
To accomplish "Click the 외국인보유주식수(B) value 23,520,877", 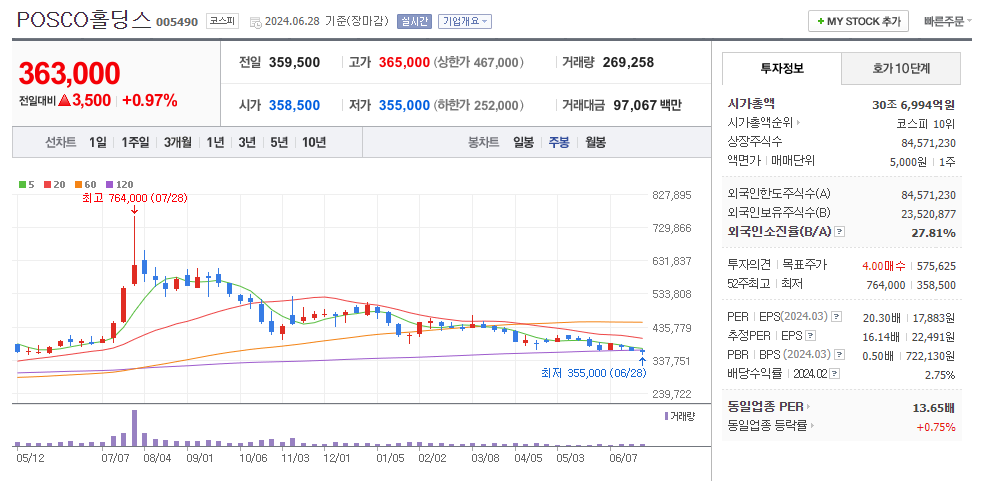I will [928, 214].
